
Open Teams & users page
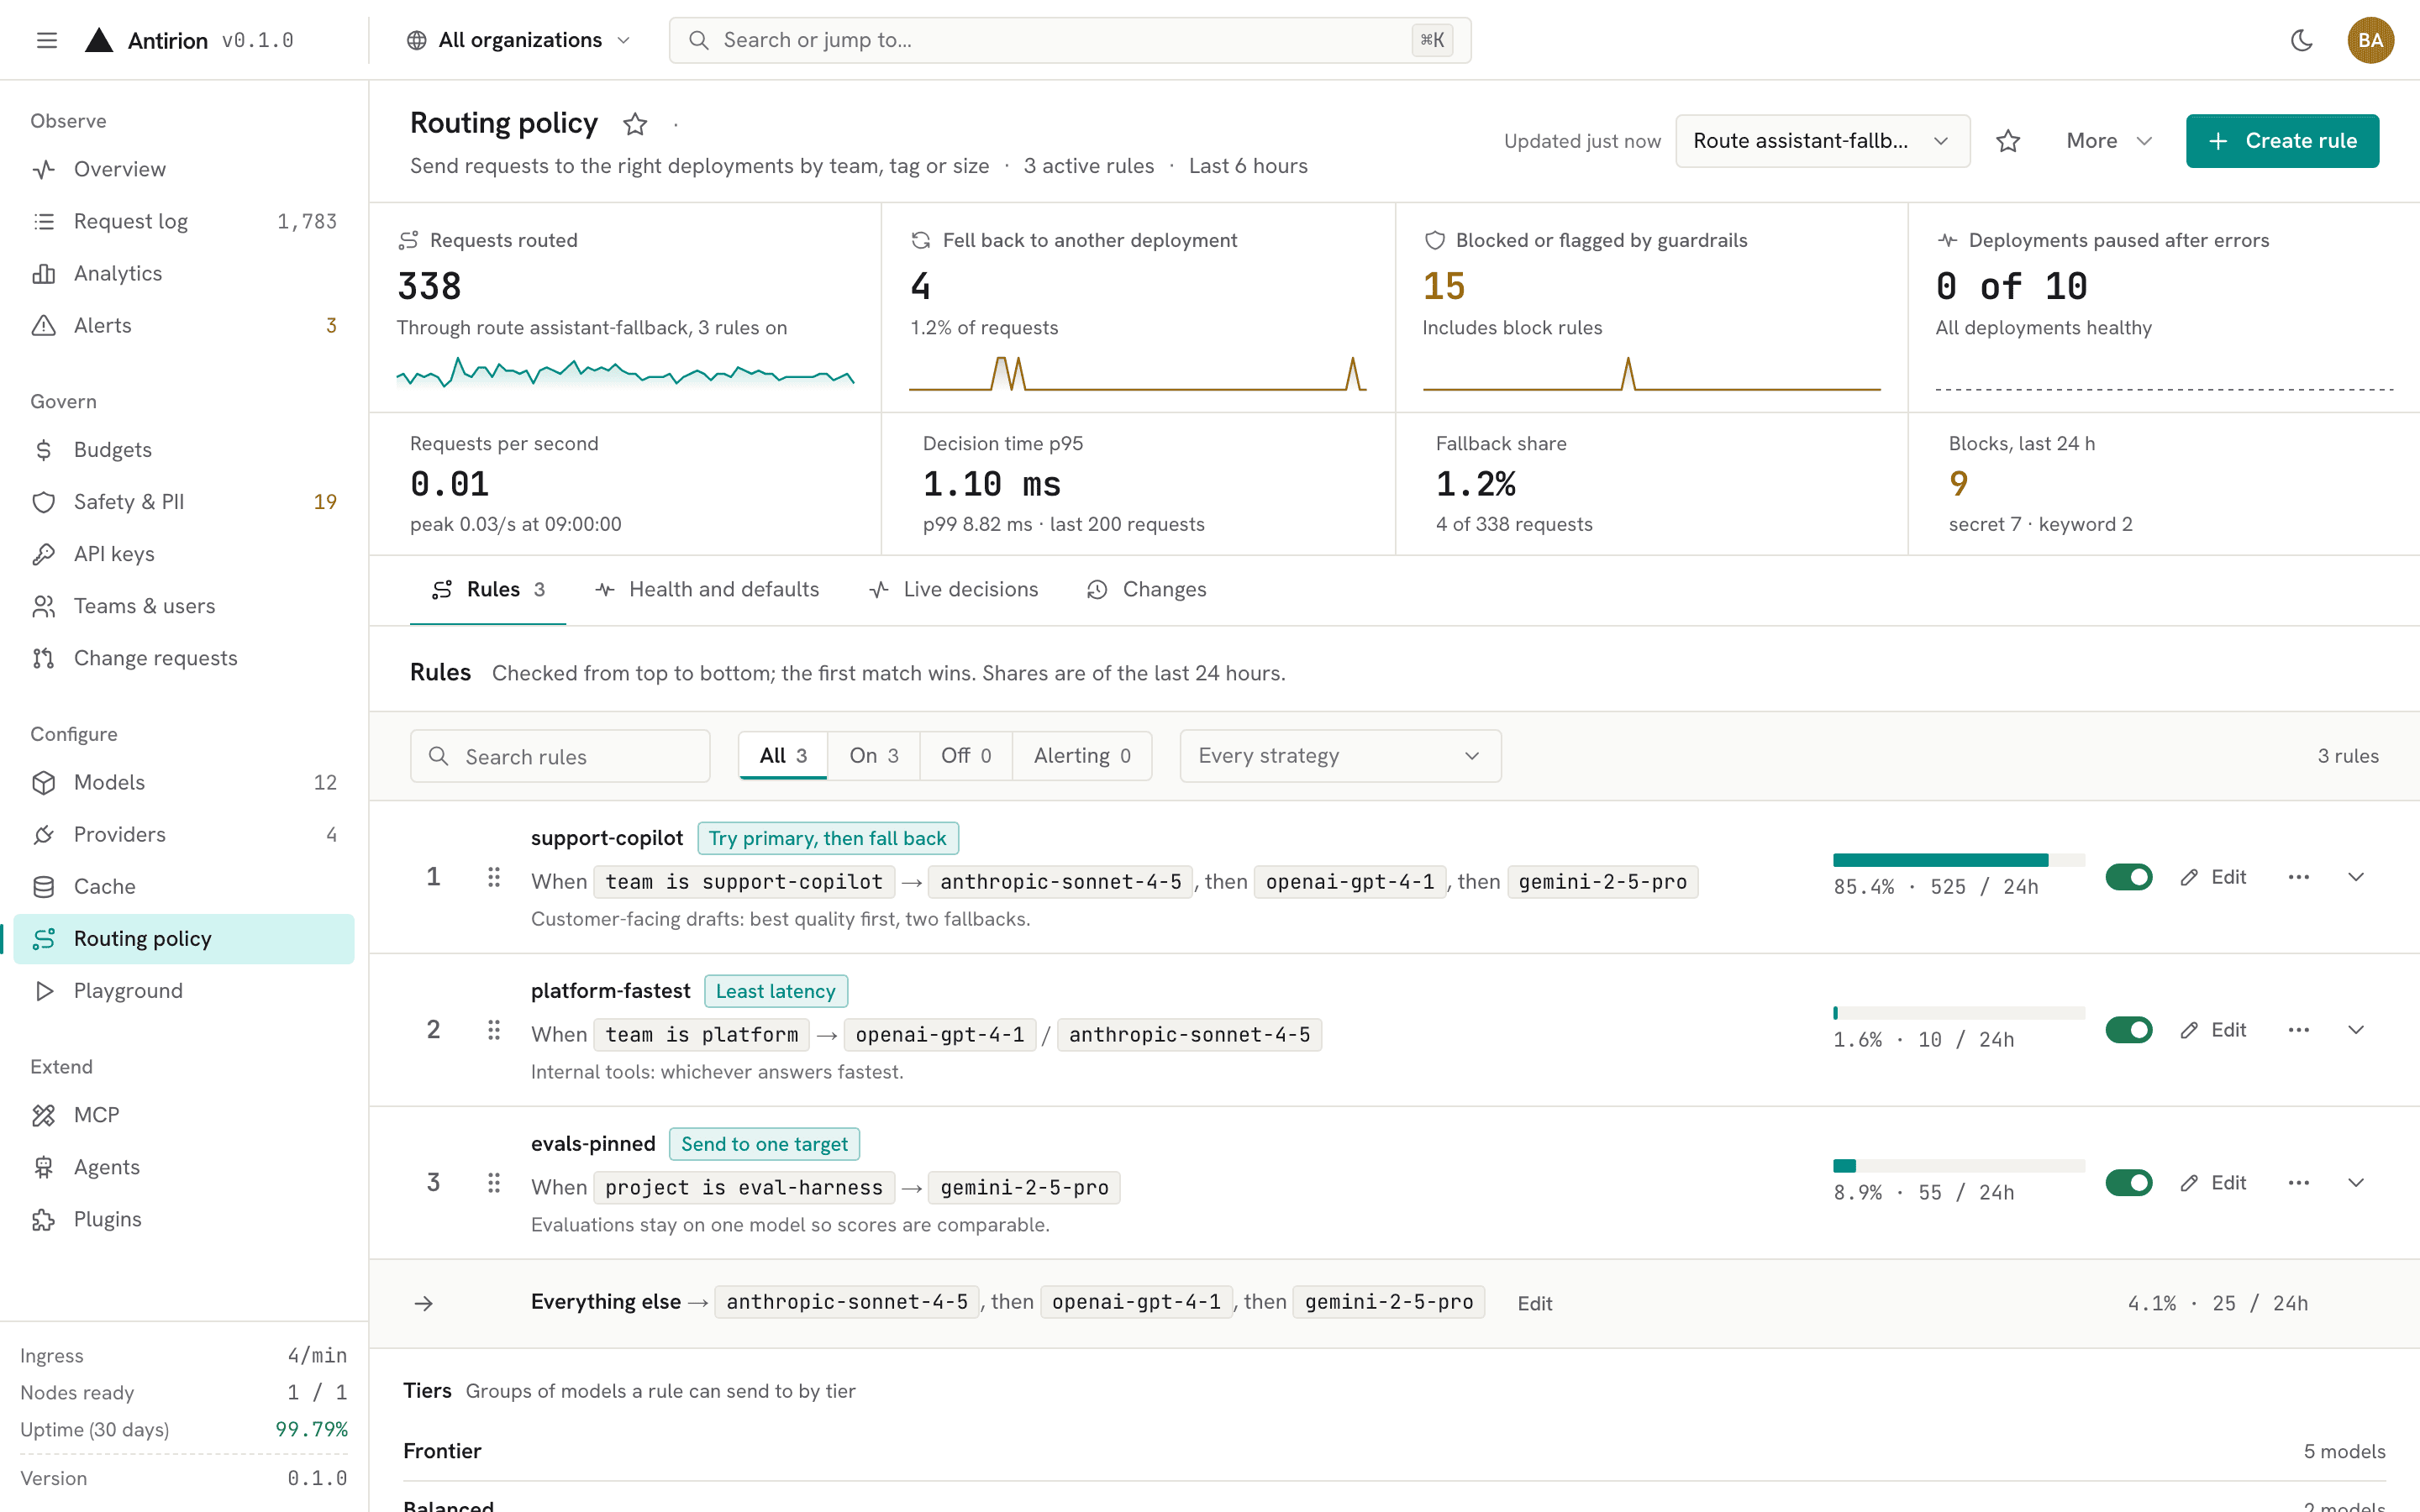coord(184,606)
